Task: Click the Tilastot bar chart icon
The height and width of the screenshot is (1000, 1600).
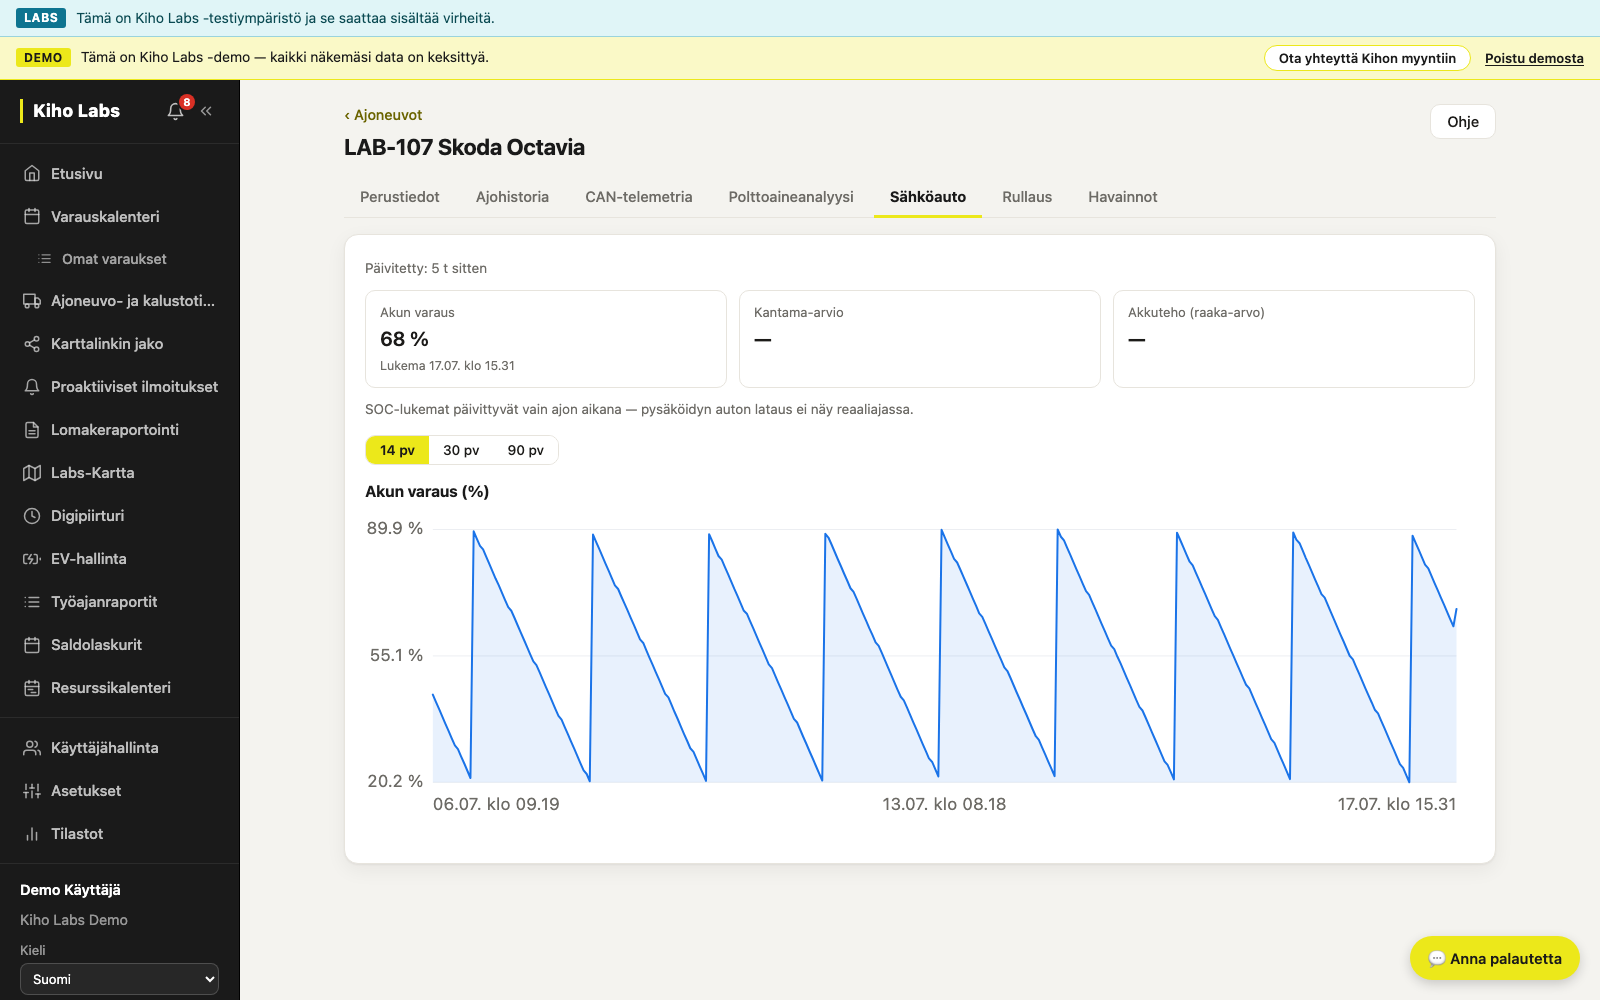Action: click(x=32, y=834)
